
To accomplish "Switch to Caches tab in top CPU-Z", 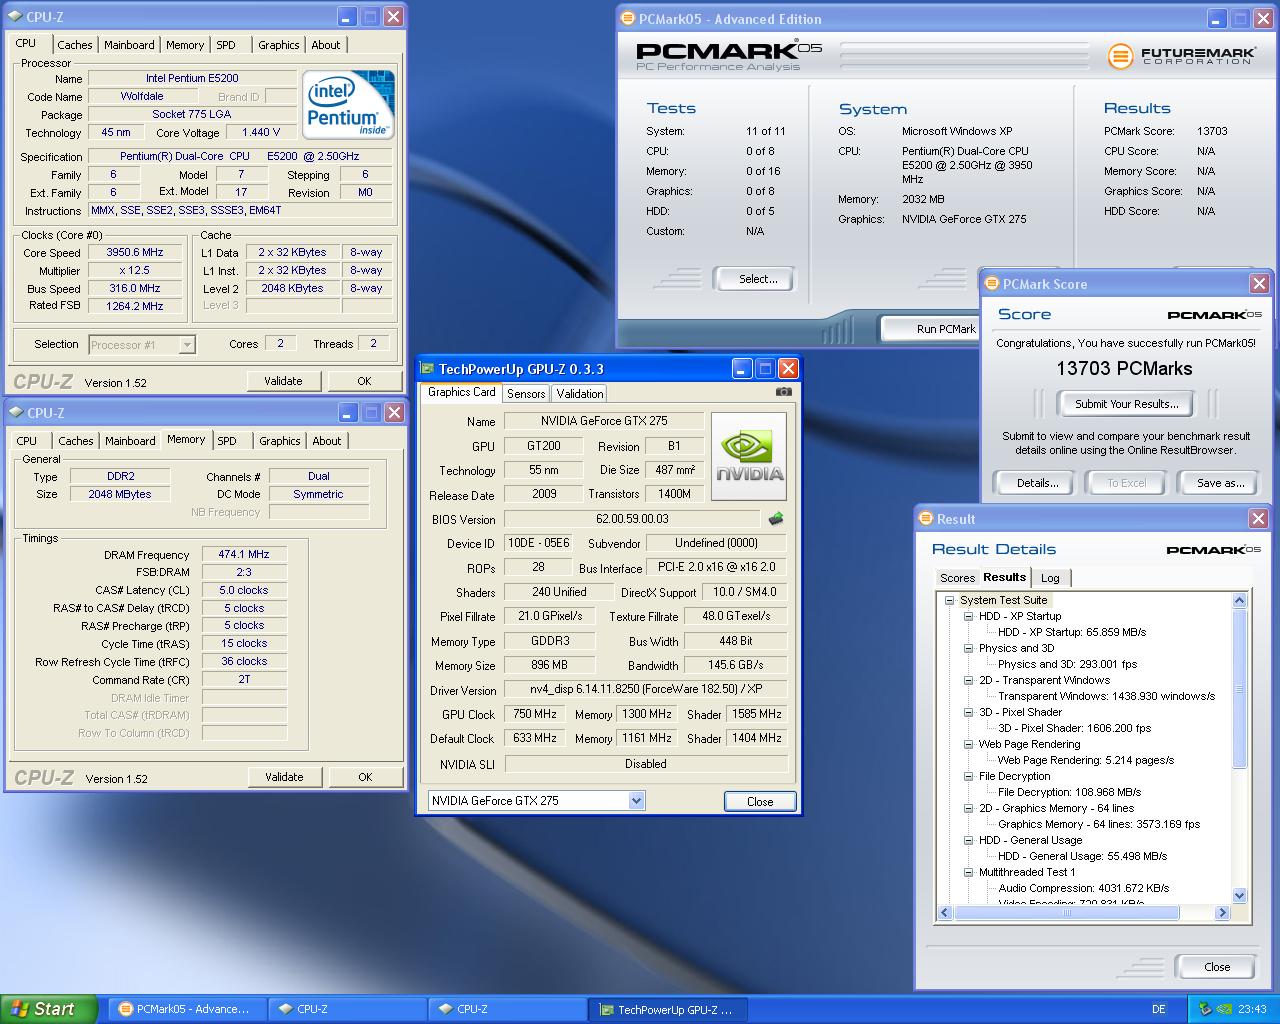I will pos(75,45).
